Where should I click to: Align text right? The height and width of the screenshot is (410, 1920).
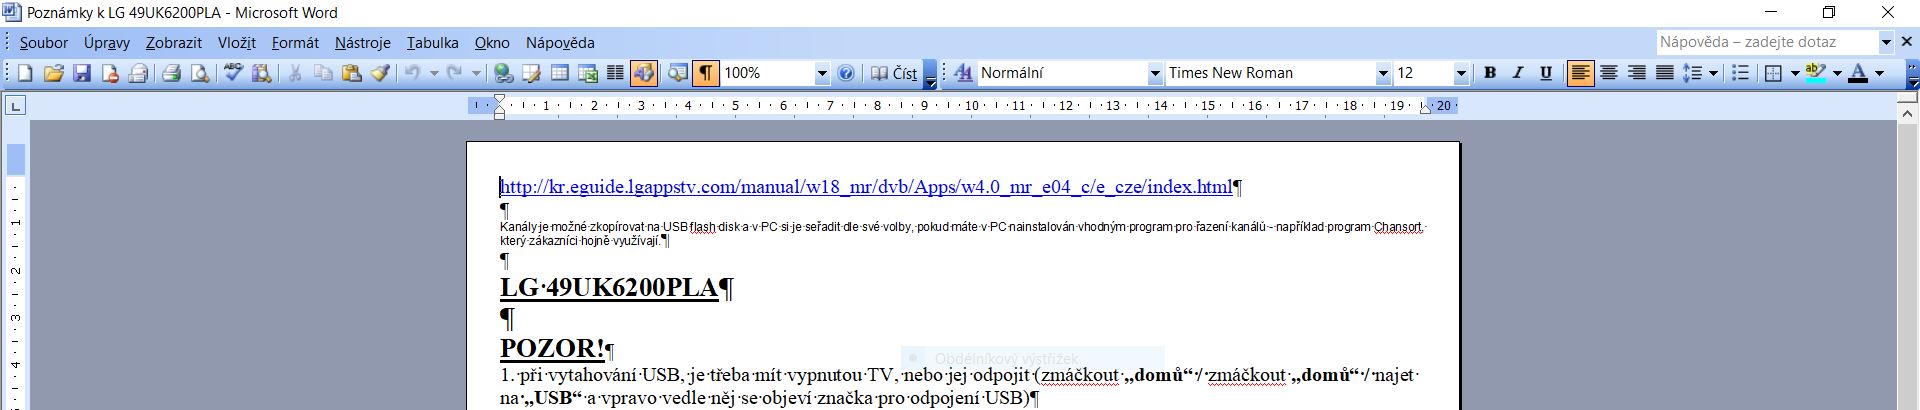tap(1636, 73)
